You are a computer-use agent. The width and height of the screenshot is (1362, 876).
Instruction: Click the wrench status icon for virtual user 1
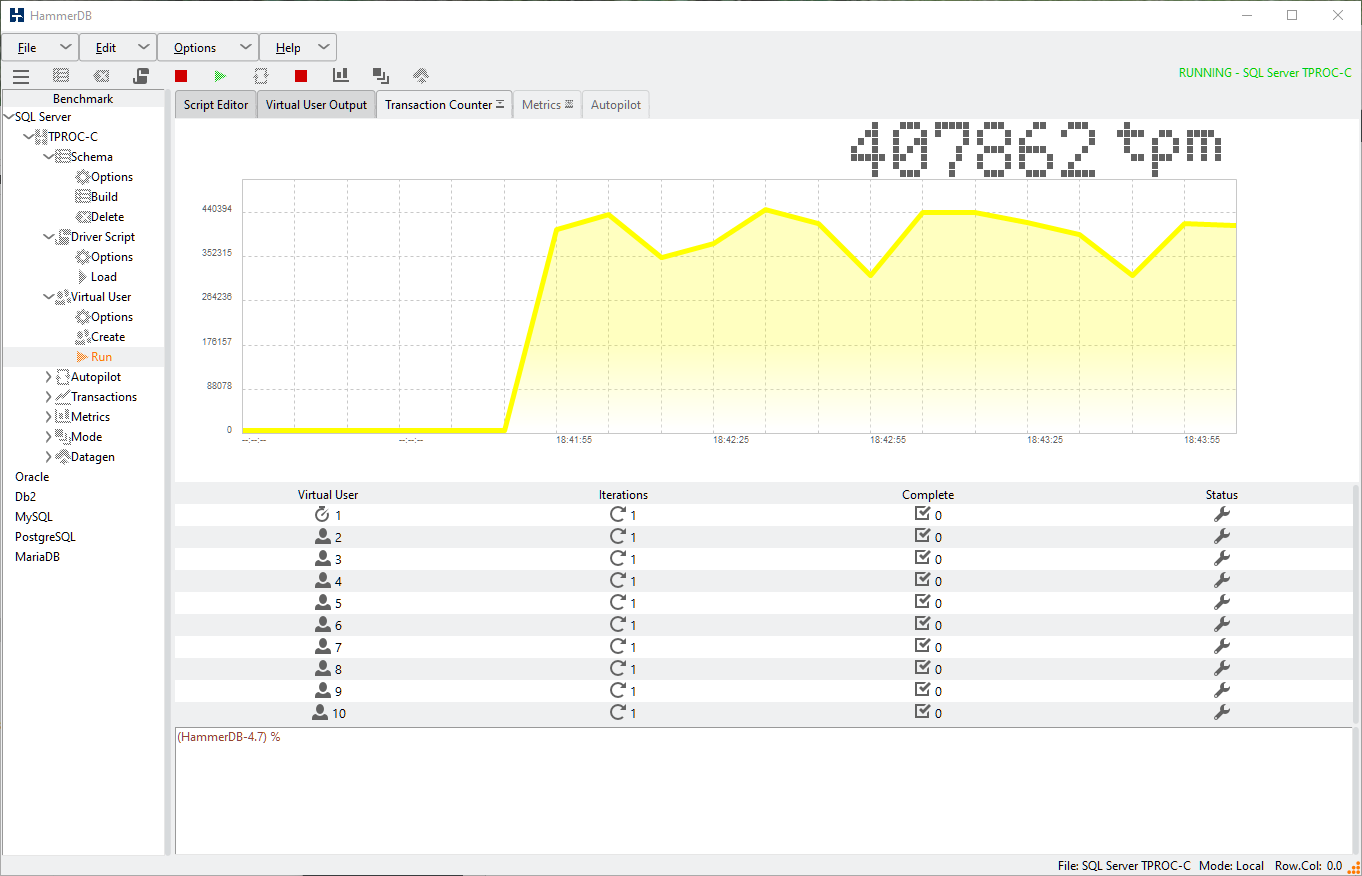1221,514
